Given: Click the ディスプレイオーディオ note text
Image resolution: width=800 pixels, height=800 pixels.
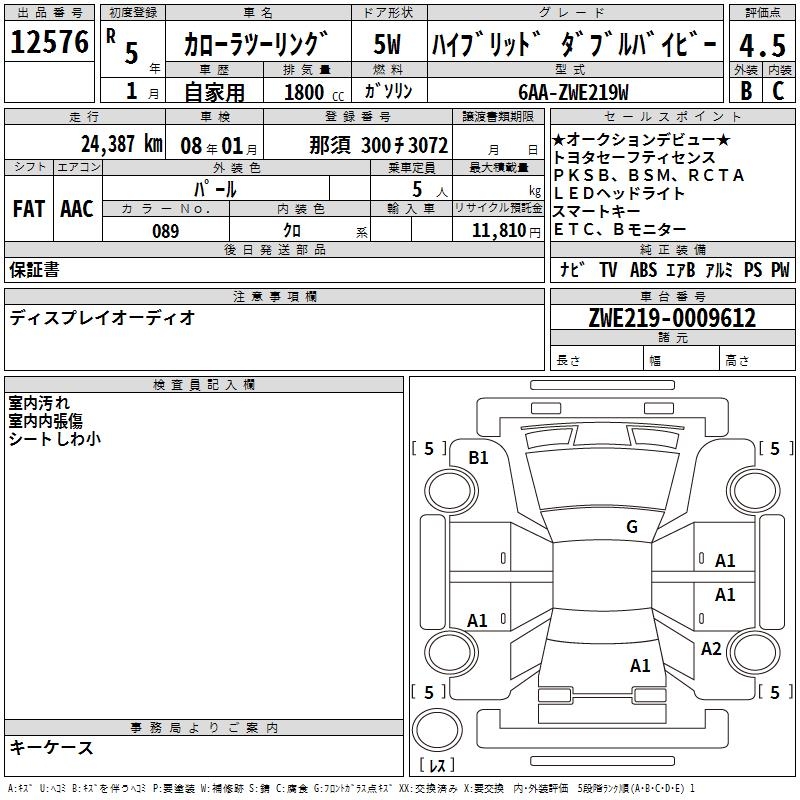Looking at the screenshot, I should [x=102, y=318].
